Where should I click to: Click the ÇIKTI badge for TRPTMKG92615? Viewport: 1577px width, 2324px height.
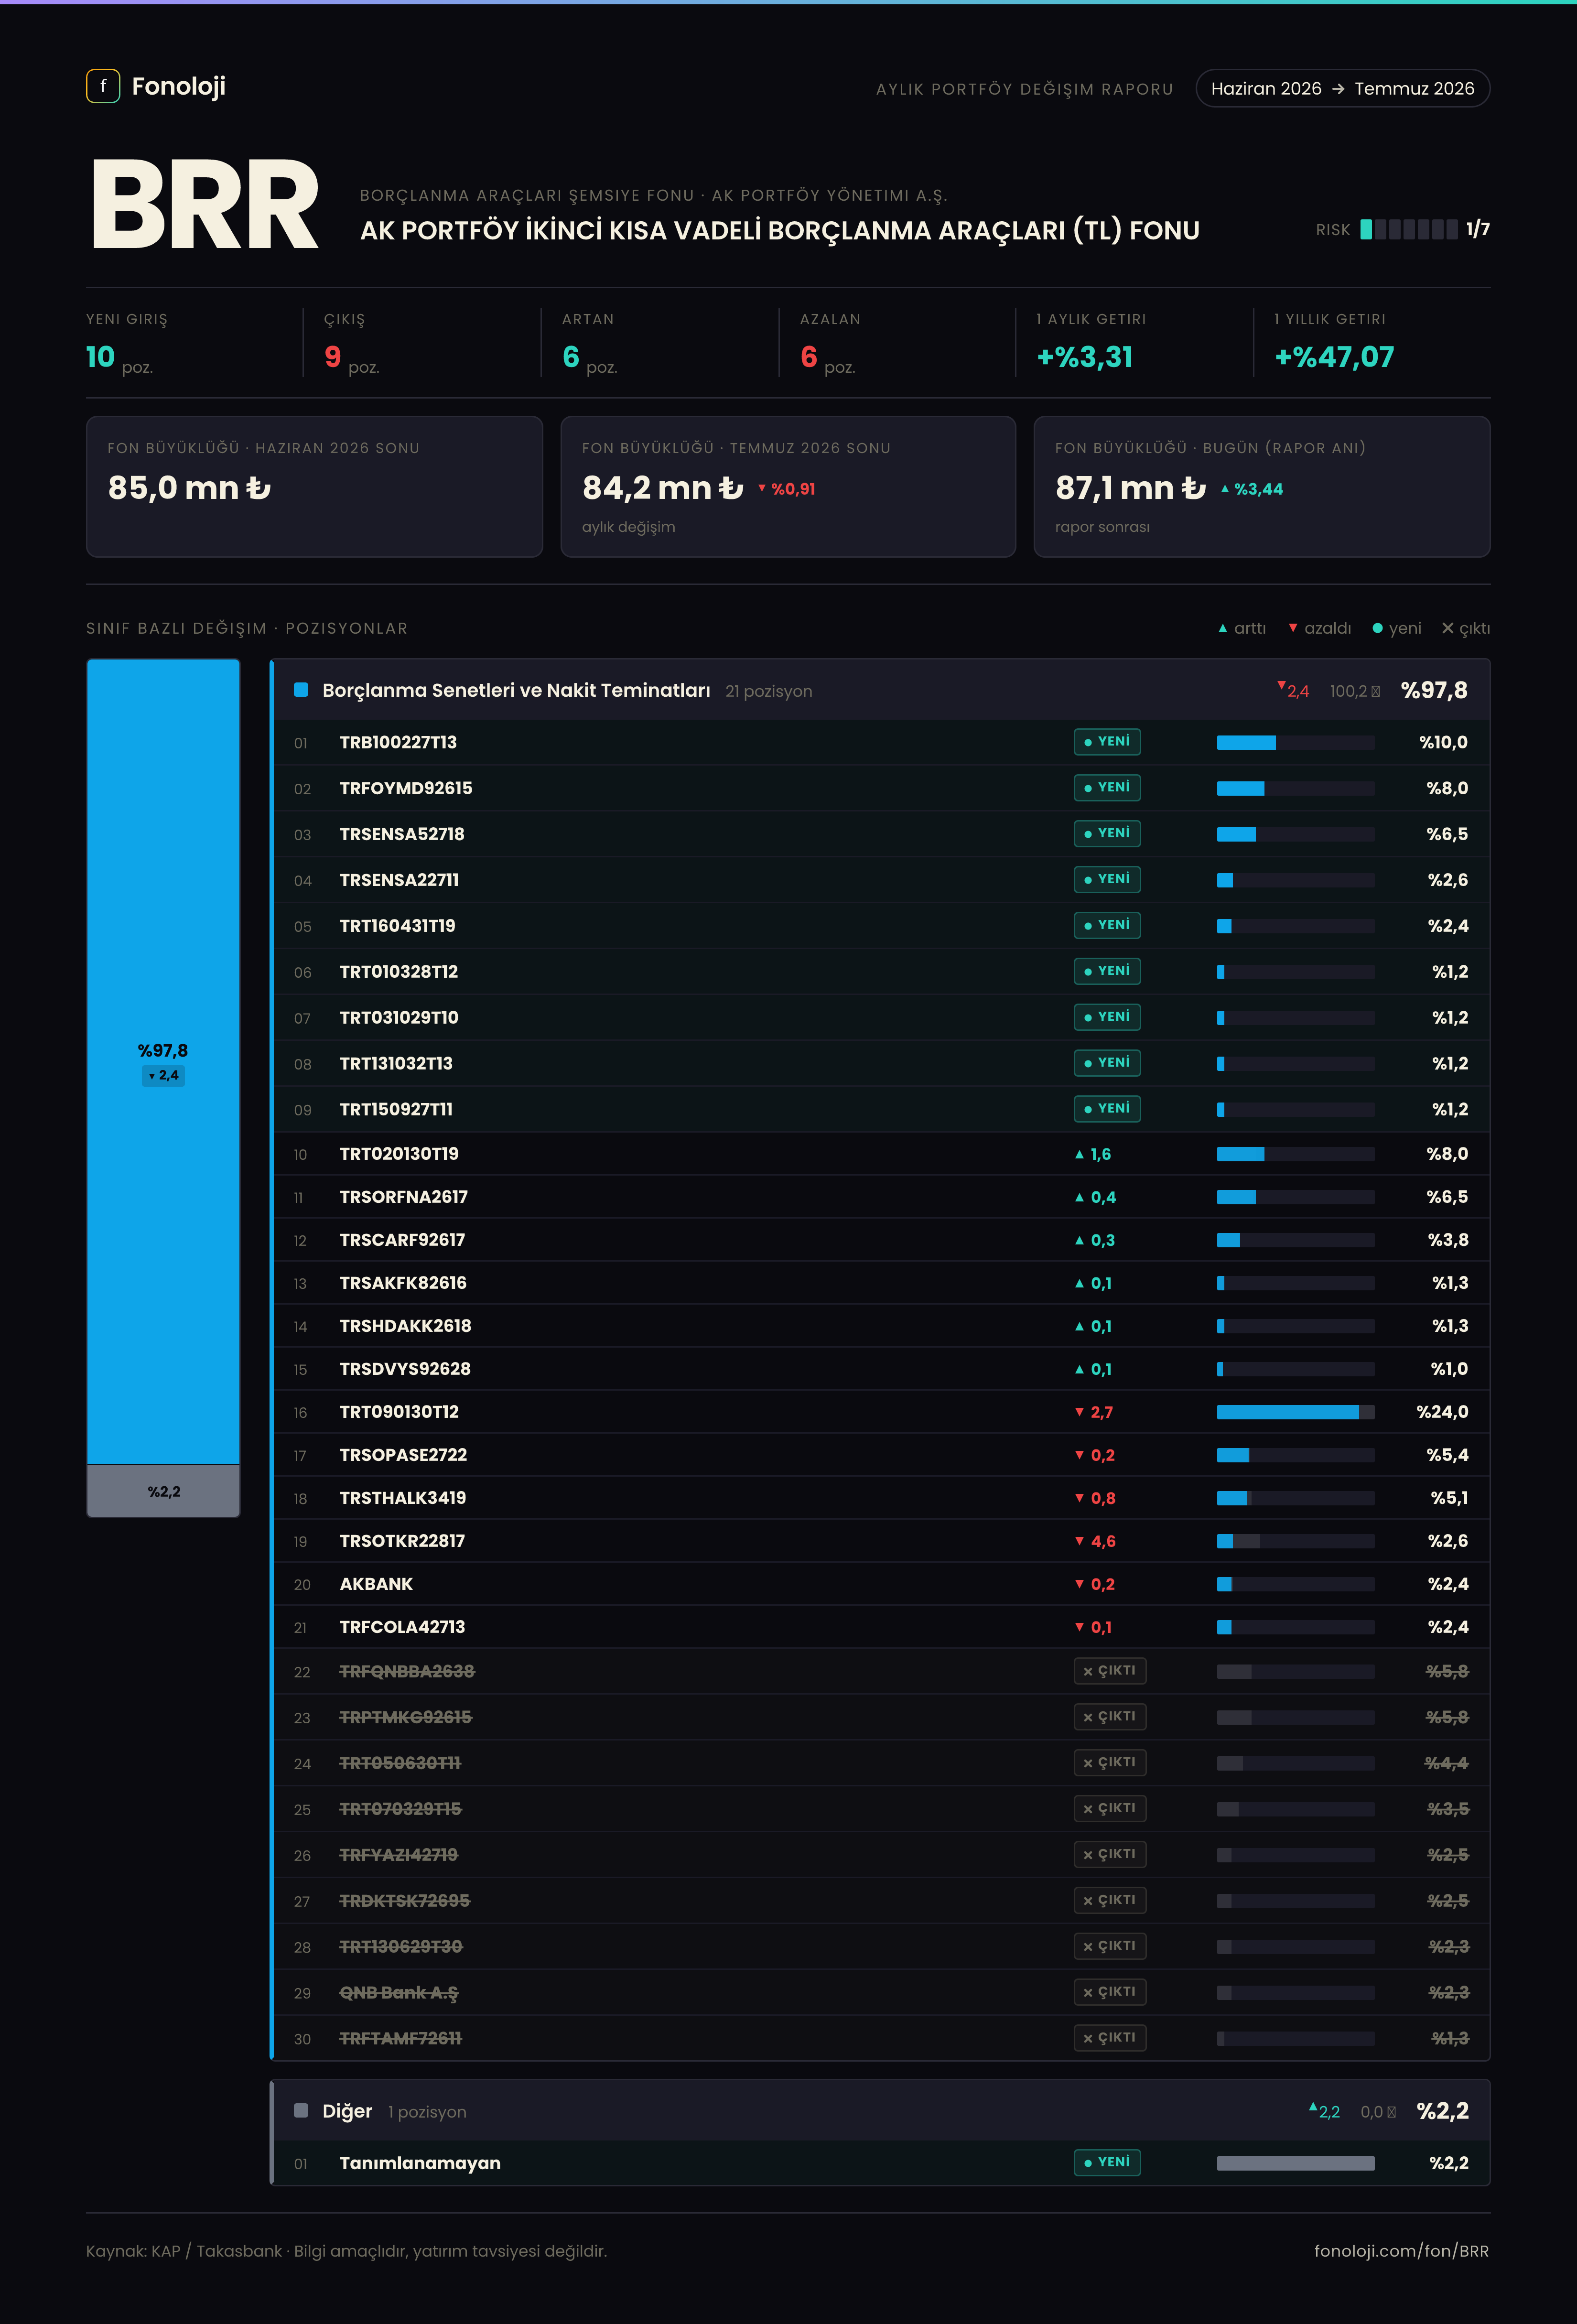pyautogui.click(x=1110, y=1717)
